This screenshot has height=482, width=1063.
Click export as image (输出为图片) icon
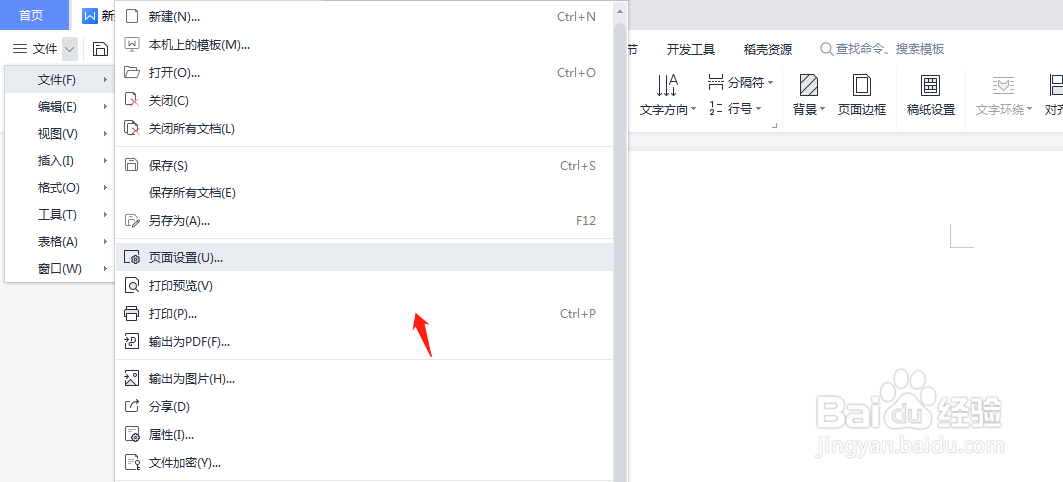click(x=132, y=378)
